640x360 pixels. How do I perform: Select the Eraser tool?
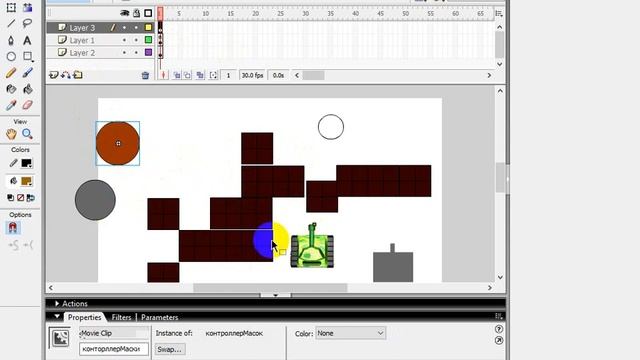pyautogui.click(x=27, y=105)
